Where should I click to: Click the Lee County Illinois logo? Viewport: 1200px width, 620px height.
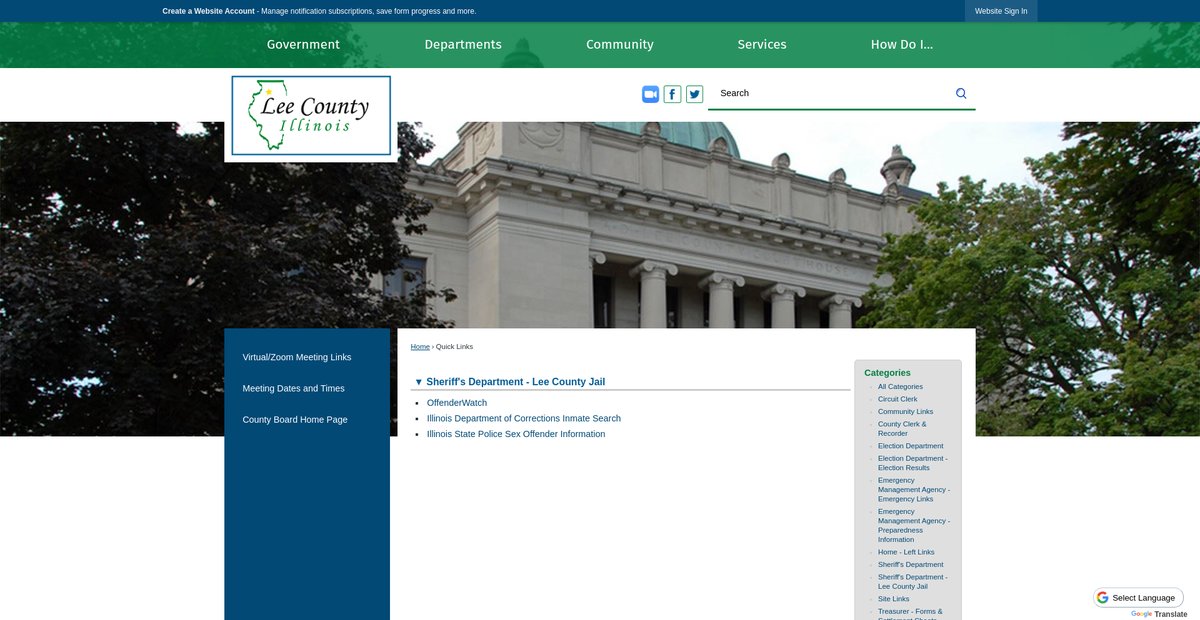[x=311, y=116]
